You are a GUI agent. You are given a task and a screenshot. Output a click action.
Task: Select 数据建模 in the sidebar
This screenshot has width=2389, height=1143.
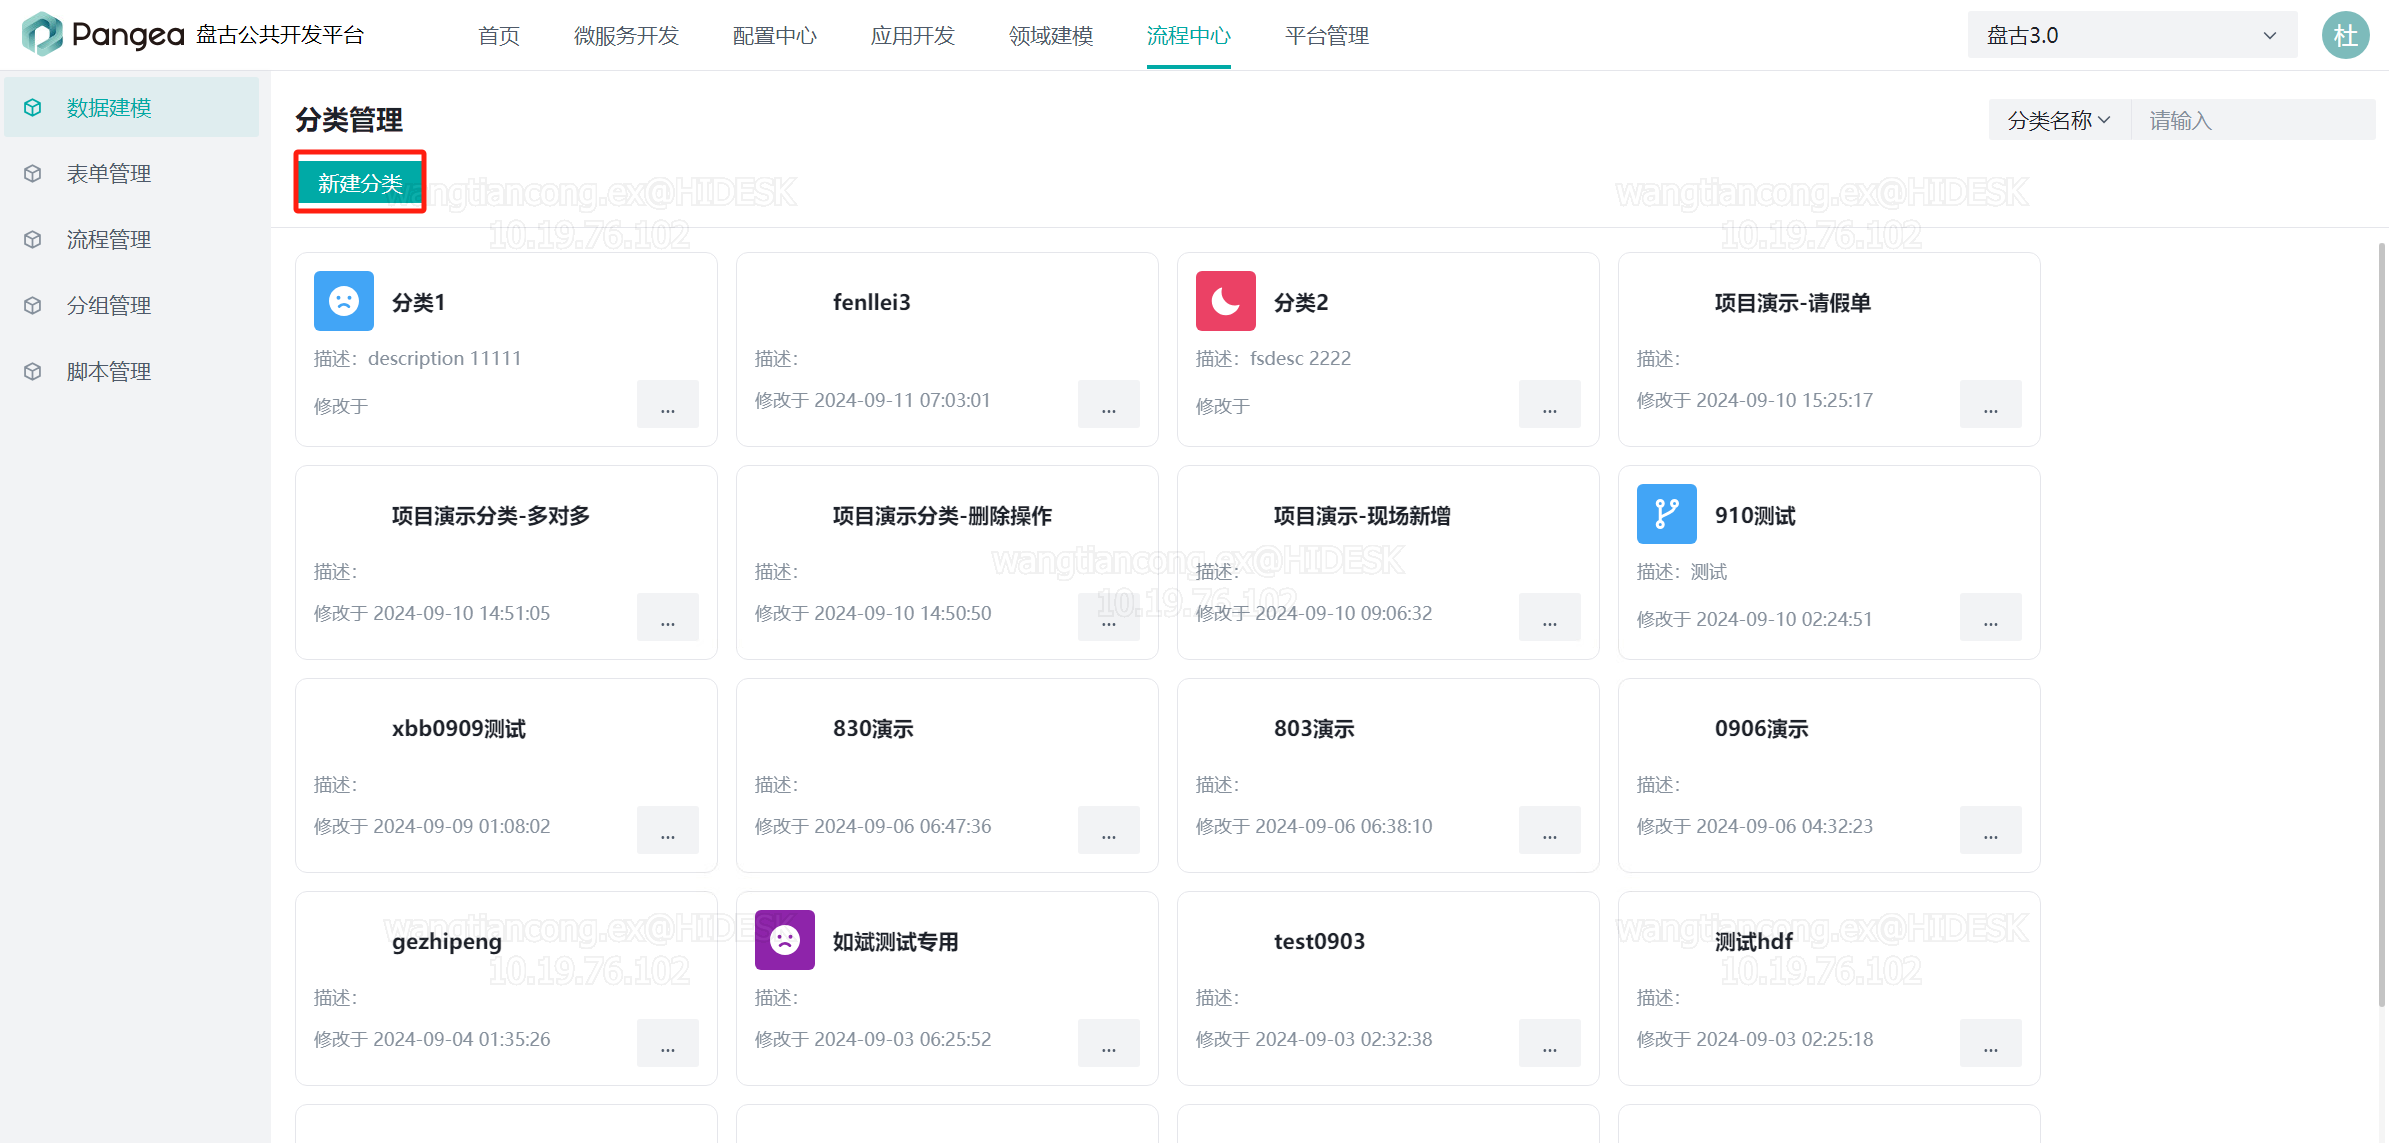[132, 107]
